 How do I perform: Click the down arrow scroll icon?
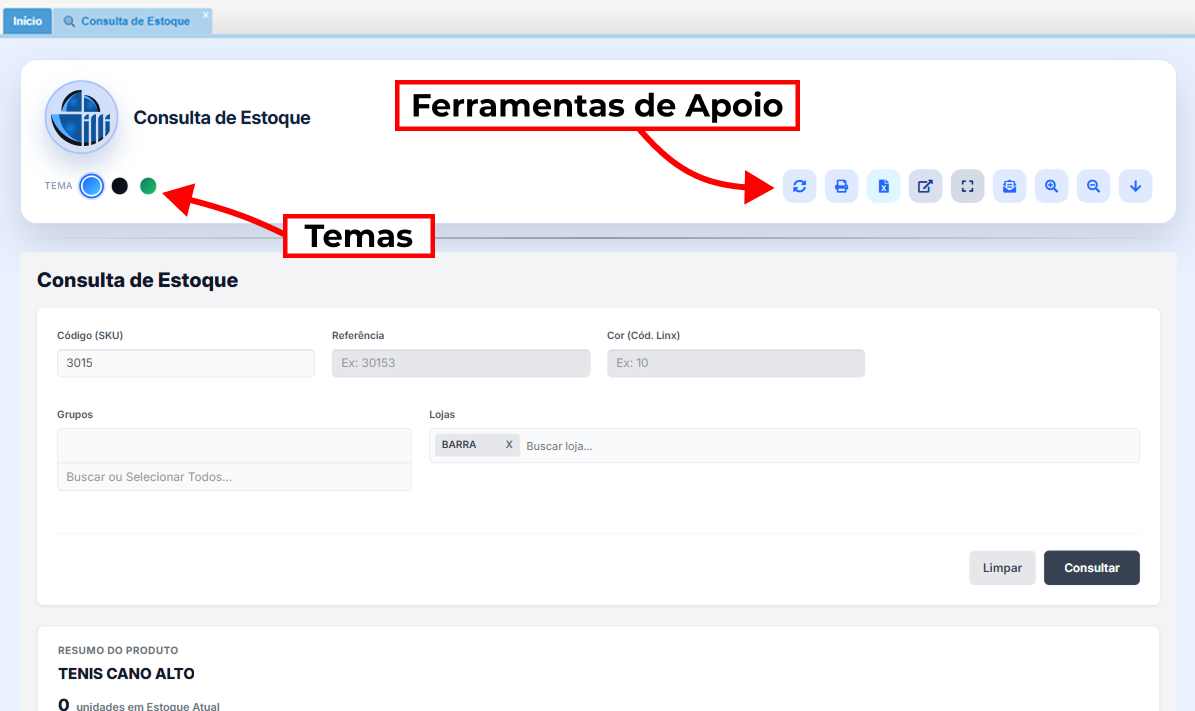[1136, 186]
